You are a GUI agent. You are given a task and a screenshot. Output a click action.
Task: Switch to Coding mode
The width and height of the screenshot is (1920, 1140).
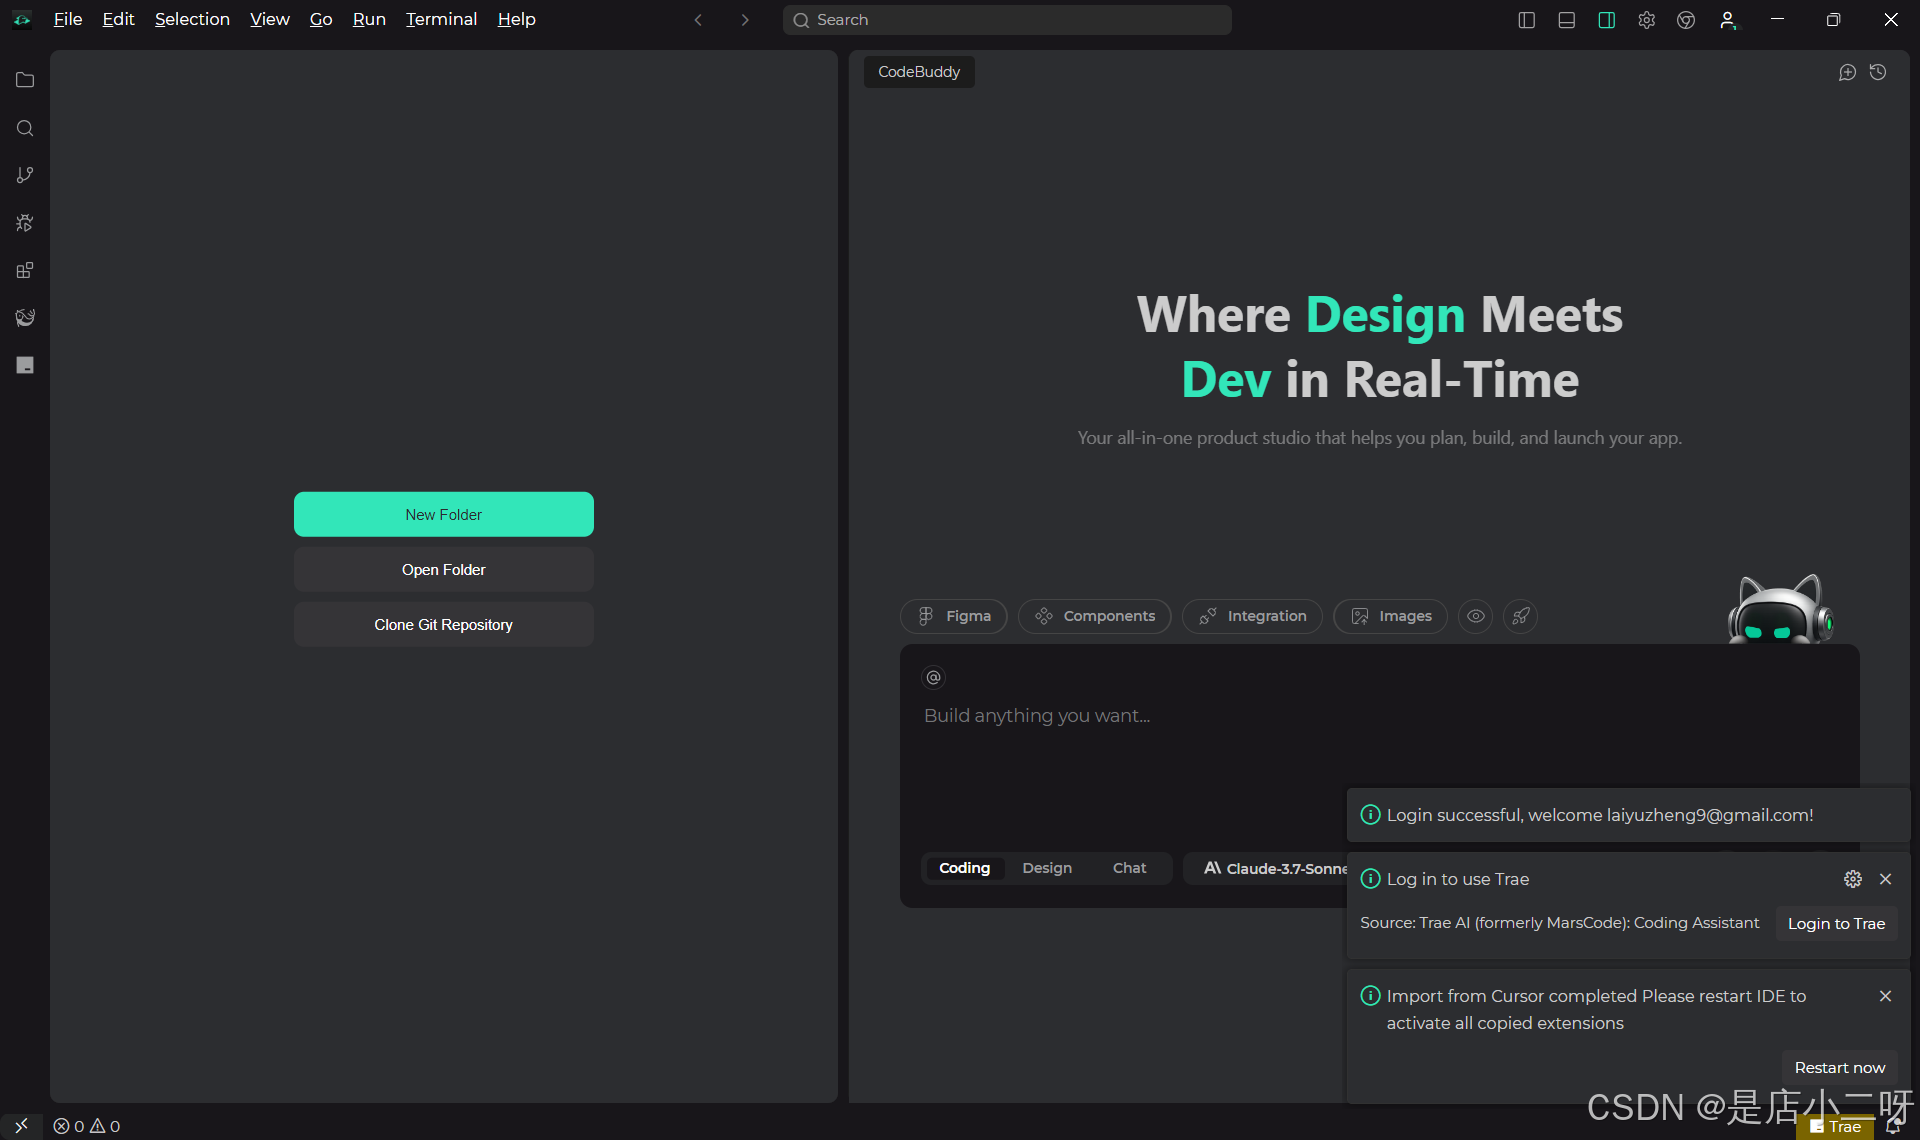[964, 868]
